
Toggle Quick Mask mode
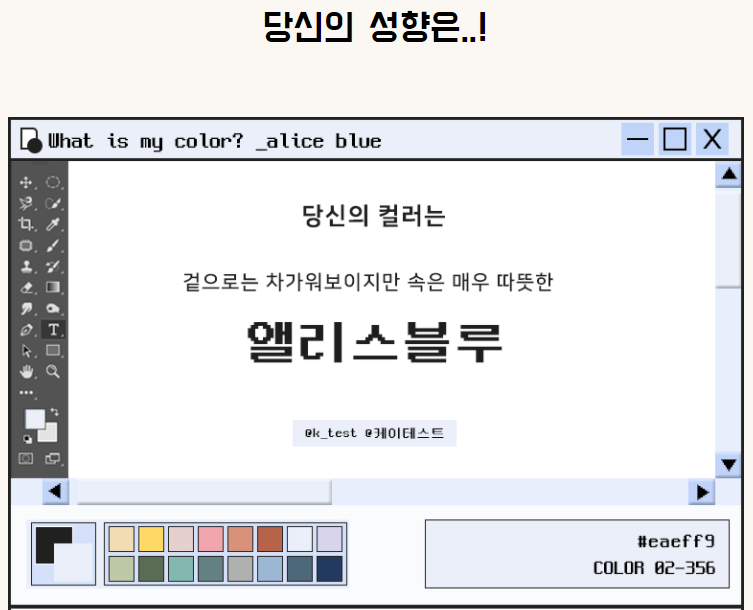click(x=26, y=458)
